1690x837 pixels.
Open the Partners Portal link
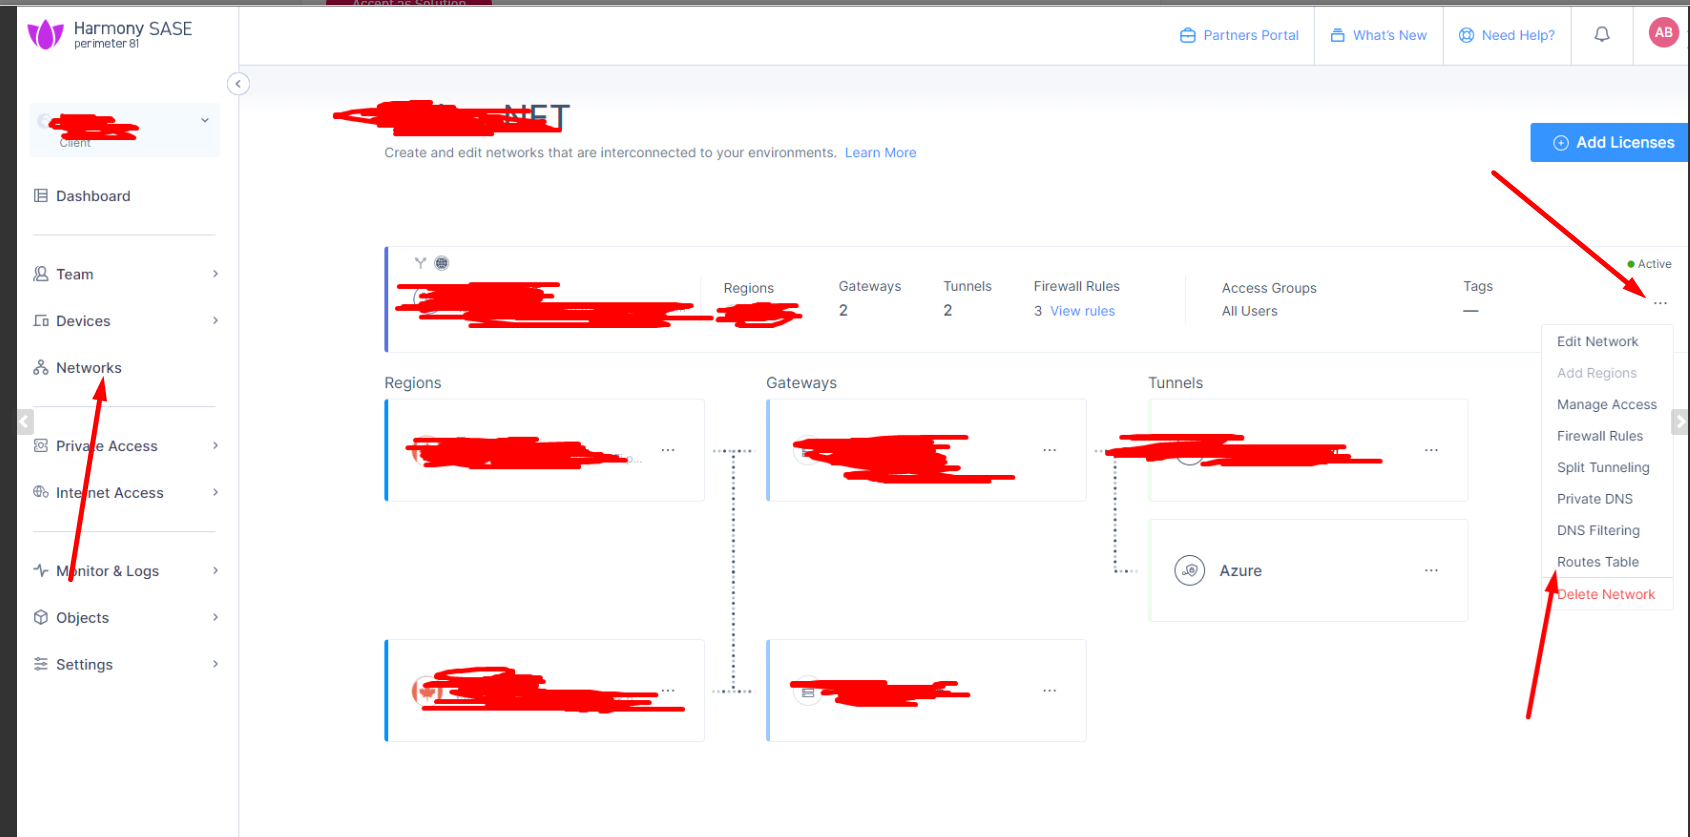pyautogui.click(x=1239, y=35)
